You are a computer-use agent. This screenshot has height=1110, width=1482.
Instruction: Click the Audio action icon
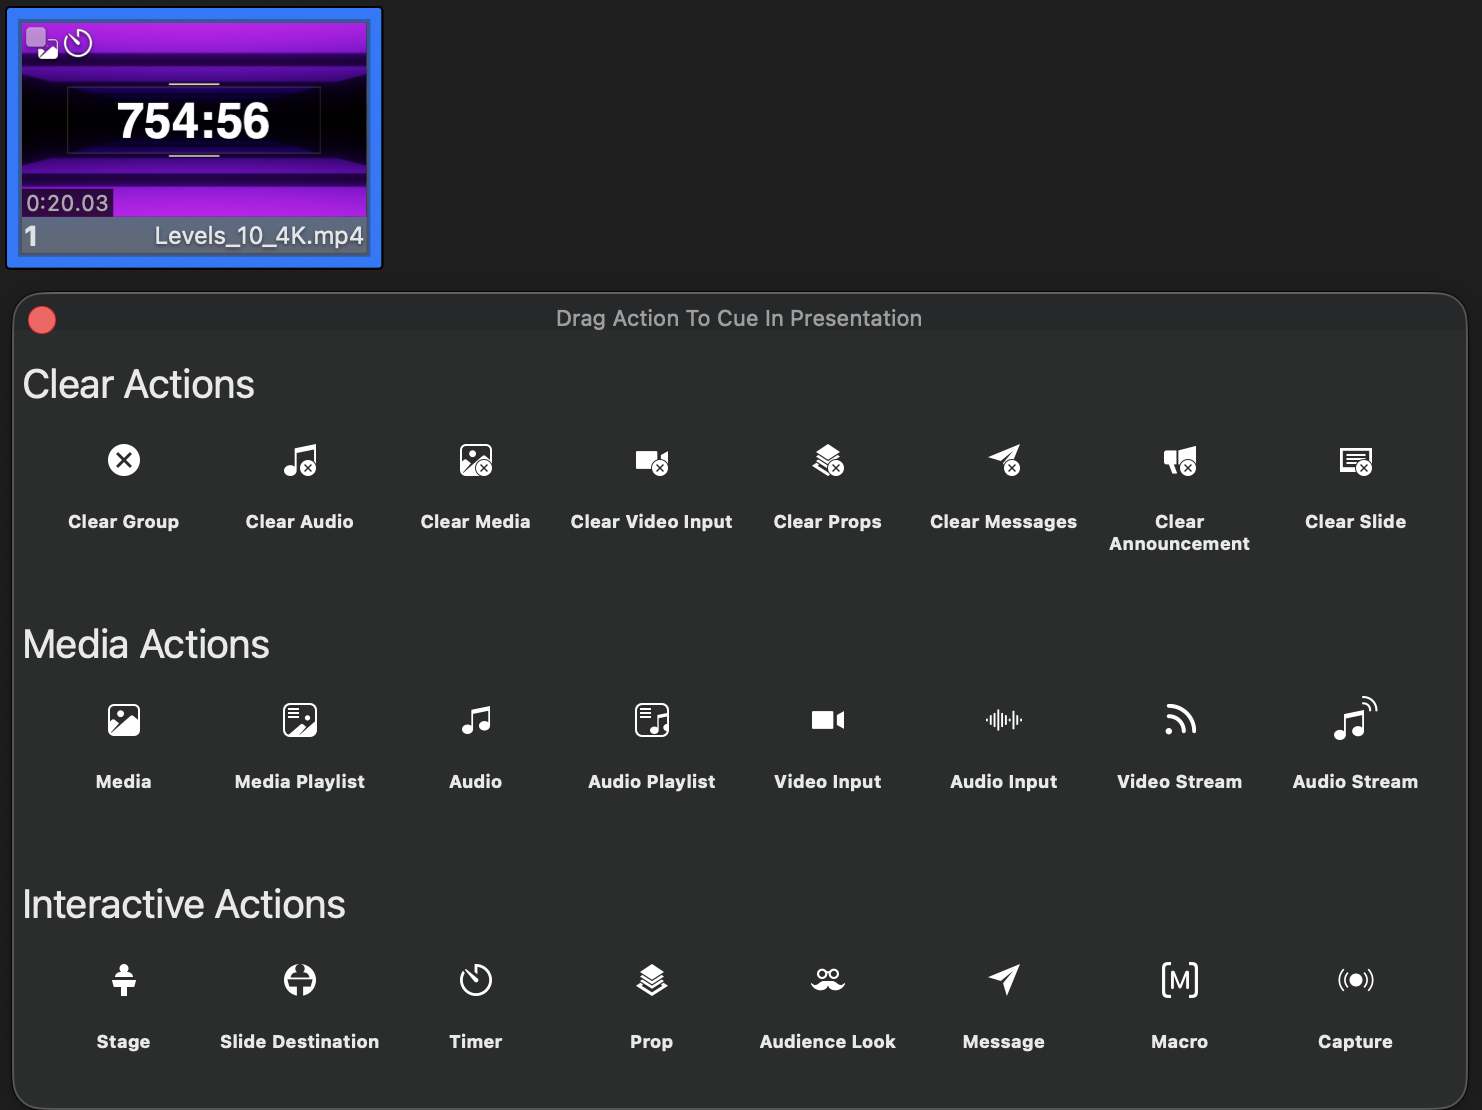[x=476, y=720]
